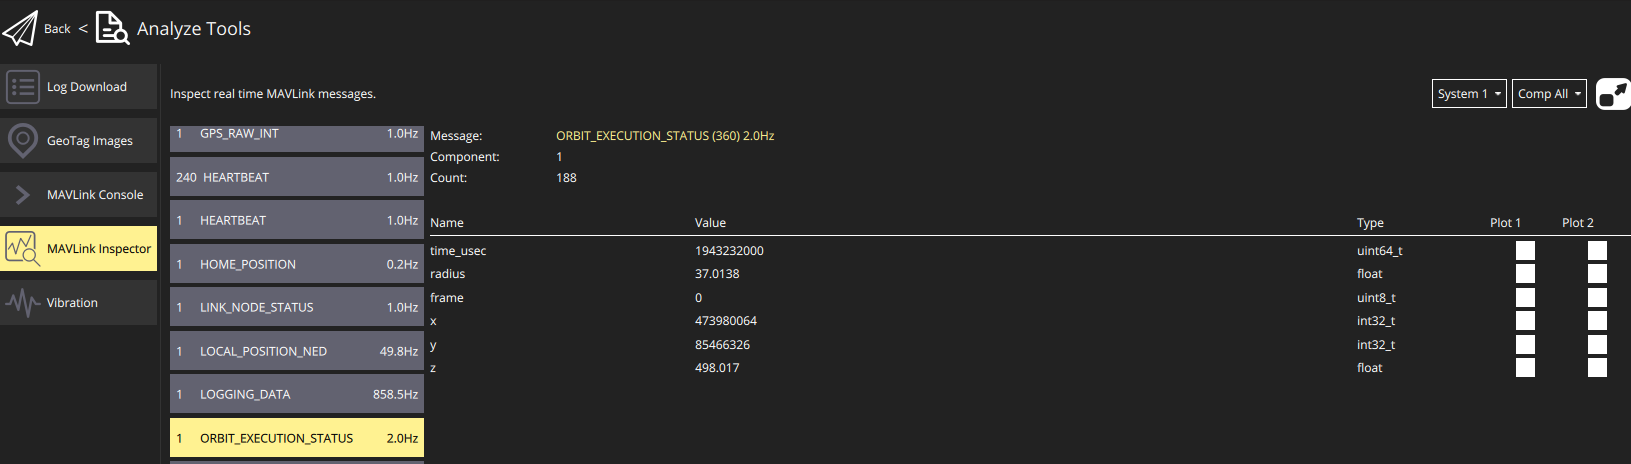
Task: Enable Plot 1 checkbox for time_usec
Action: [x=1525, y=251]
